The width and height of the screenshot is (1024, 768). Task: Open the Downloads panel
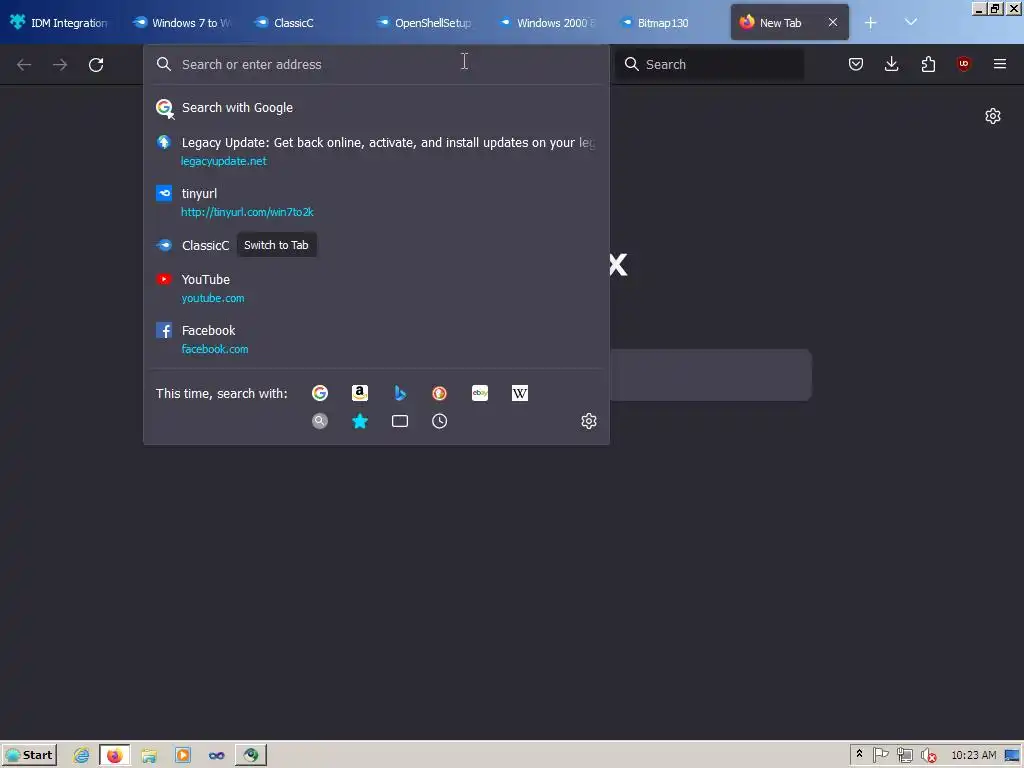(x=891, y=64)
